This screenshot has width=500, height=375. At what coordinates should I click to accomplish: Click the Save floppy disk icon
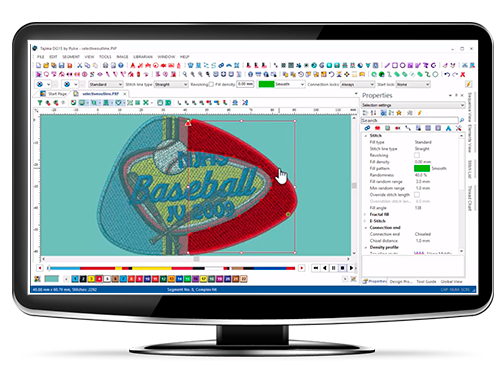tap(61, 65)
